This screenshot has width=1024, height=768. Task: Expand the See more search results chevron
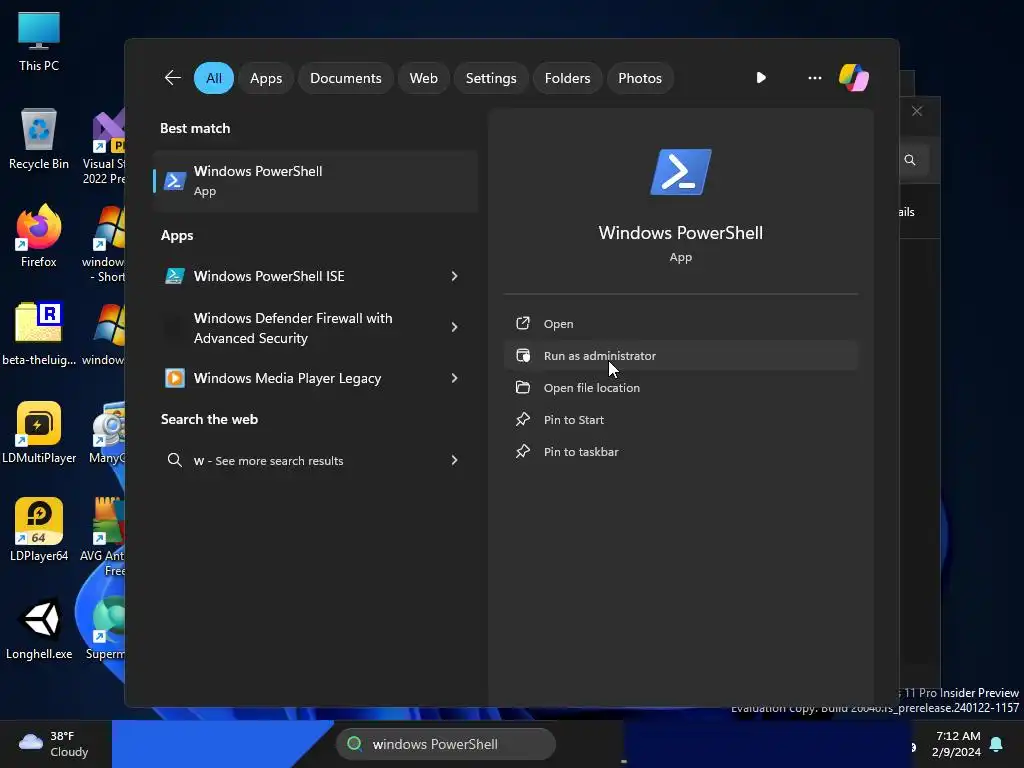[x=455, y=460]
